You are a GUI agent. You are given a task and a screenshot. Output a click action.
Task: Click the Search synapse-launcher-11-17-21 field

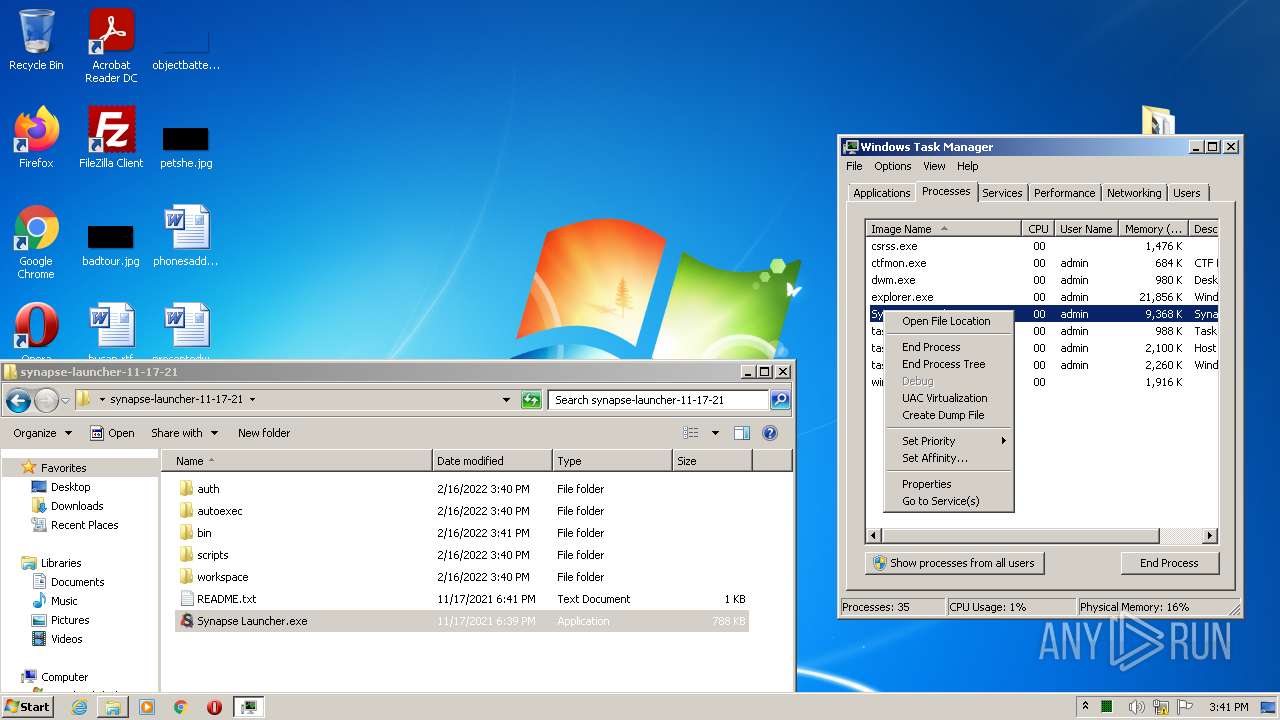coord(658,400)
